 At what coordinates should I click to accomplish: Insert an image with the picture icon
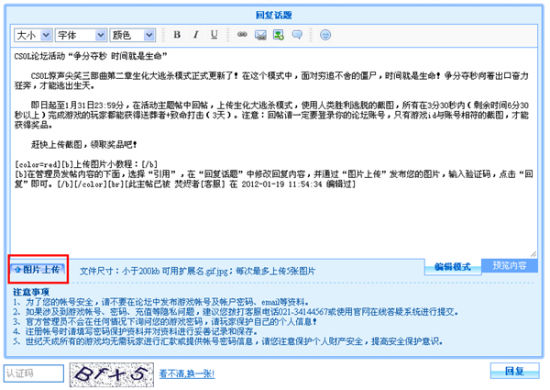(261, 35)
